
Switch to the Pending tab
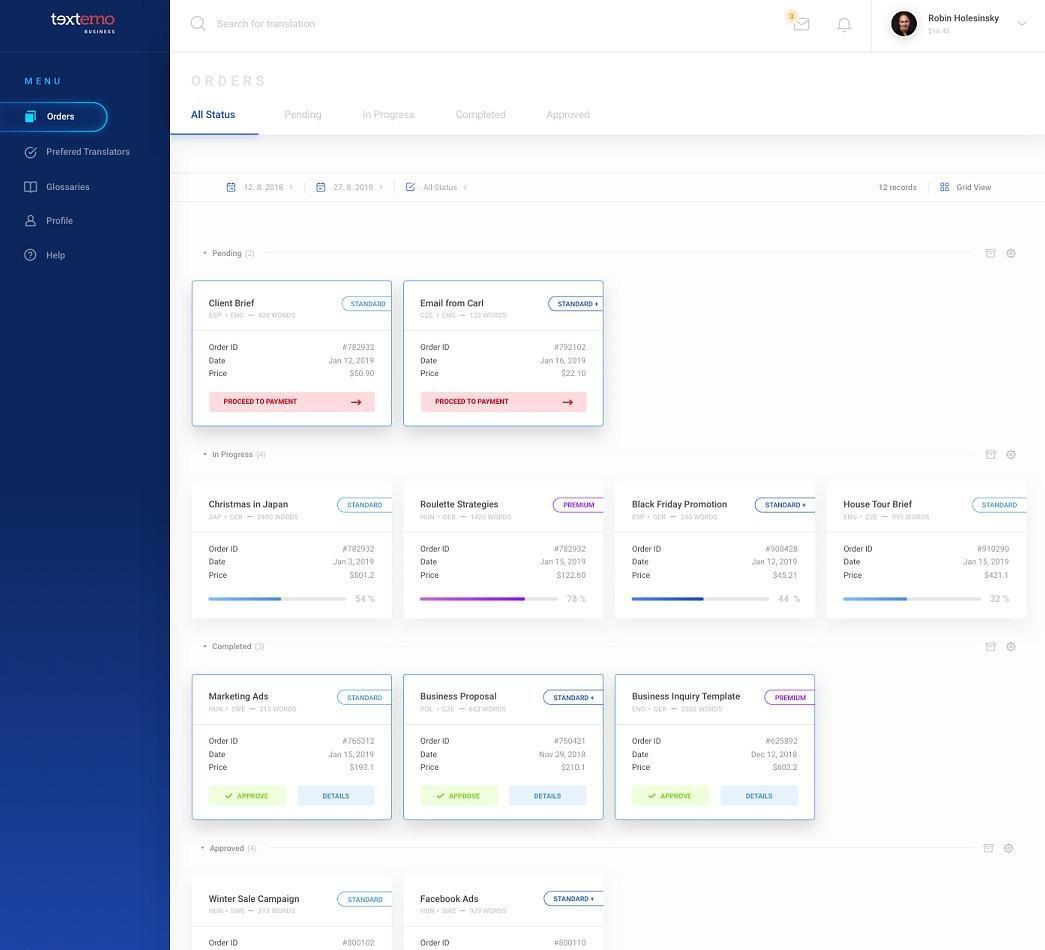click(x=303, y=115)
